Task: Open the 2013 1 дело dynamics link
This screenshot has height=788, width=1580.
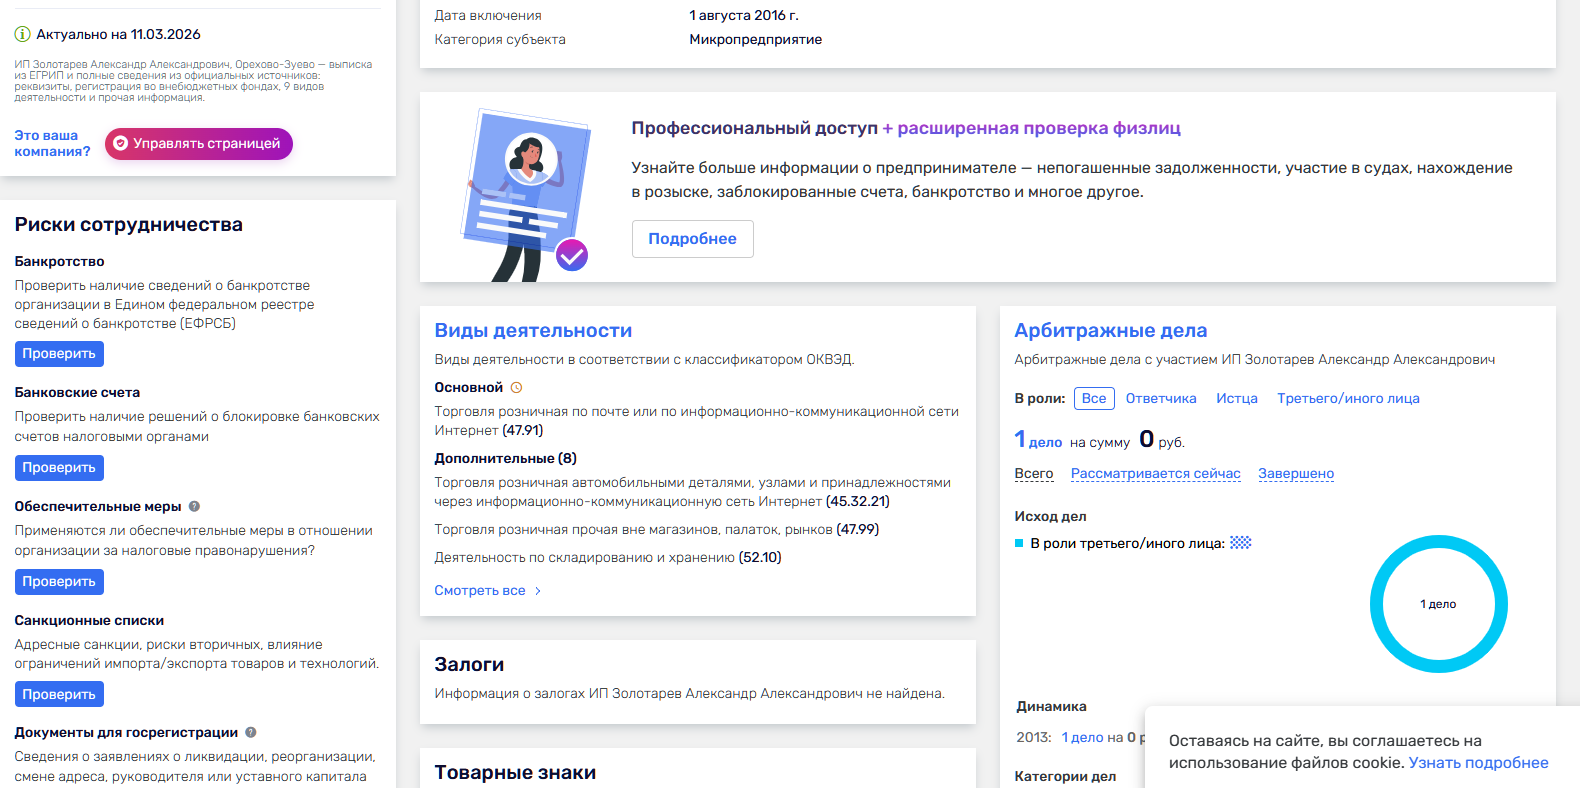Action: [x=1083, y=737]
